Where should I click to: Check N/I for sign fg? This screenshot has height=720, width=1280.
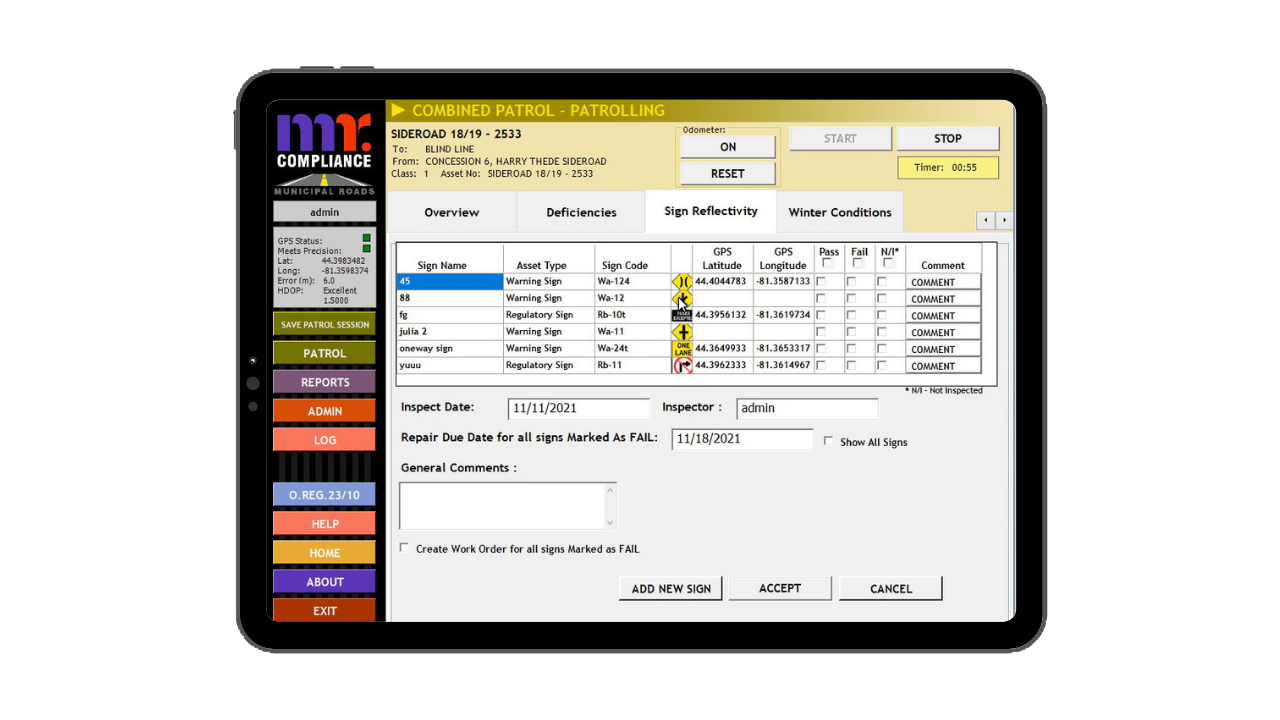(x=882, y=316)
